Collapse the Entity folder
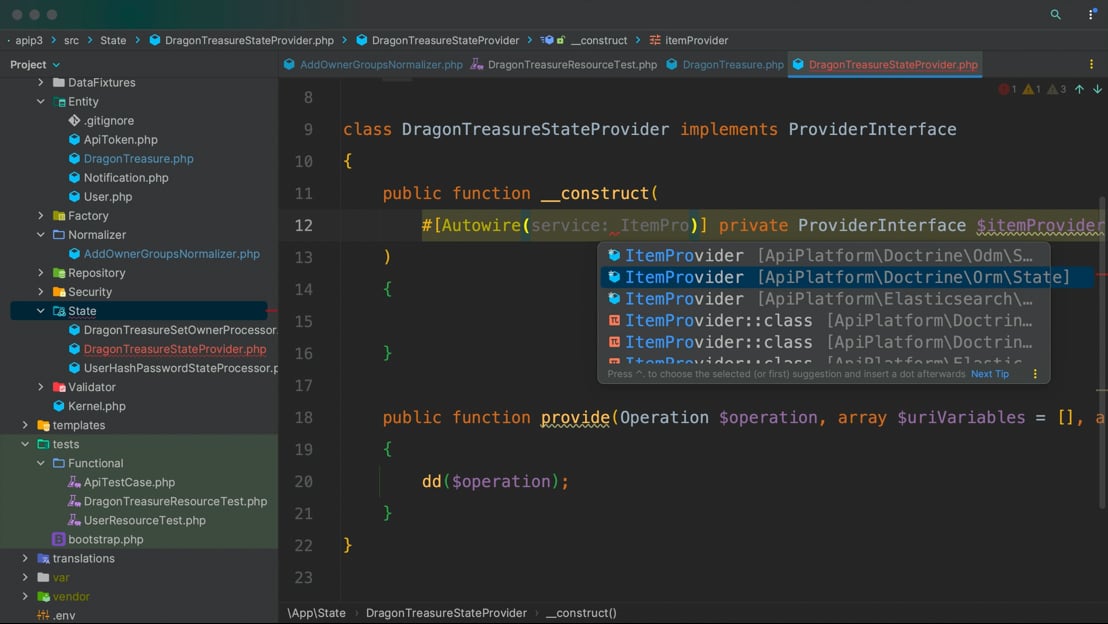The width and height of the screenshot is (1108, 624). click(x=41, y=102)
